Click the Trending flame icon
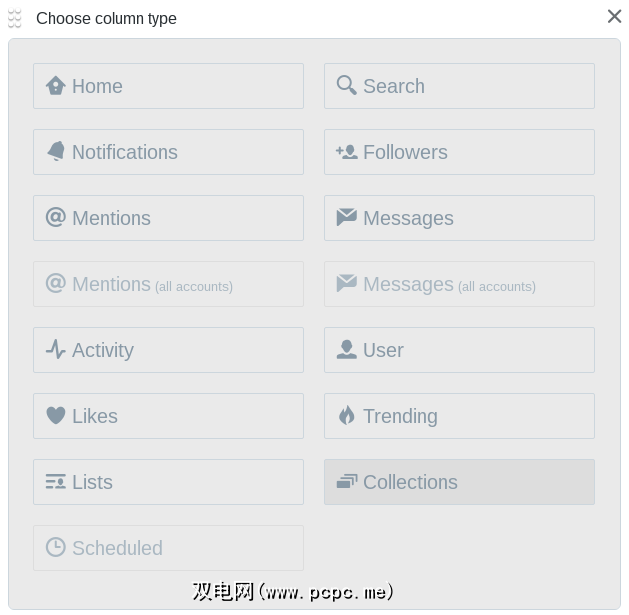The width and height of the screenshot is (629, 615). tap(347, 416)
